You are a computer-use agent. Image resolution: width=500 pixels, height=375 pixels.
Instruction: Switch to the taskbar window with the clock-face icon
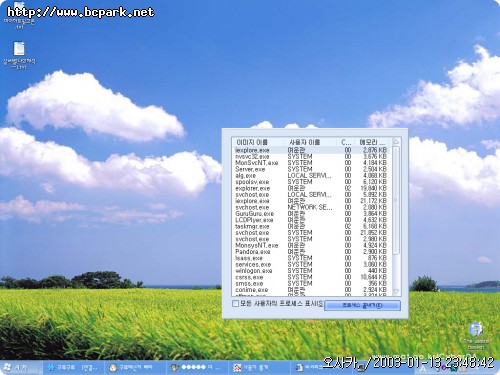point(135,368)
